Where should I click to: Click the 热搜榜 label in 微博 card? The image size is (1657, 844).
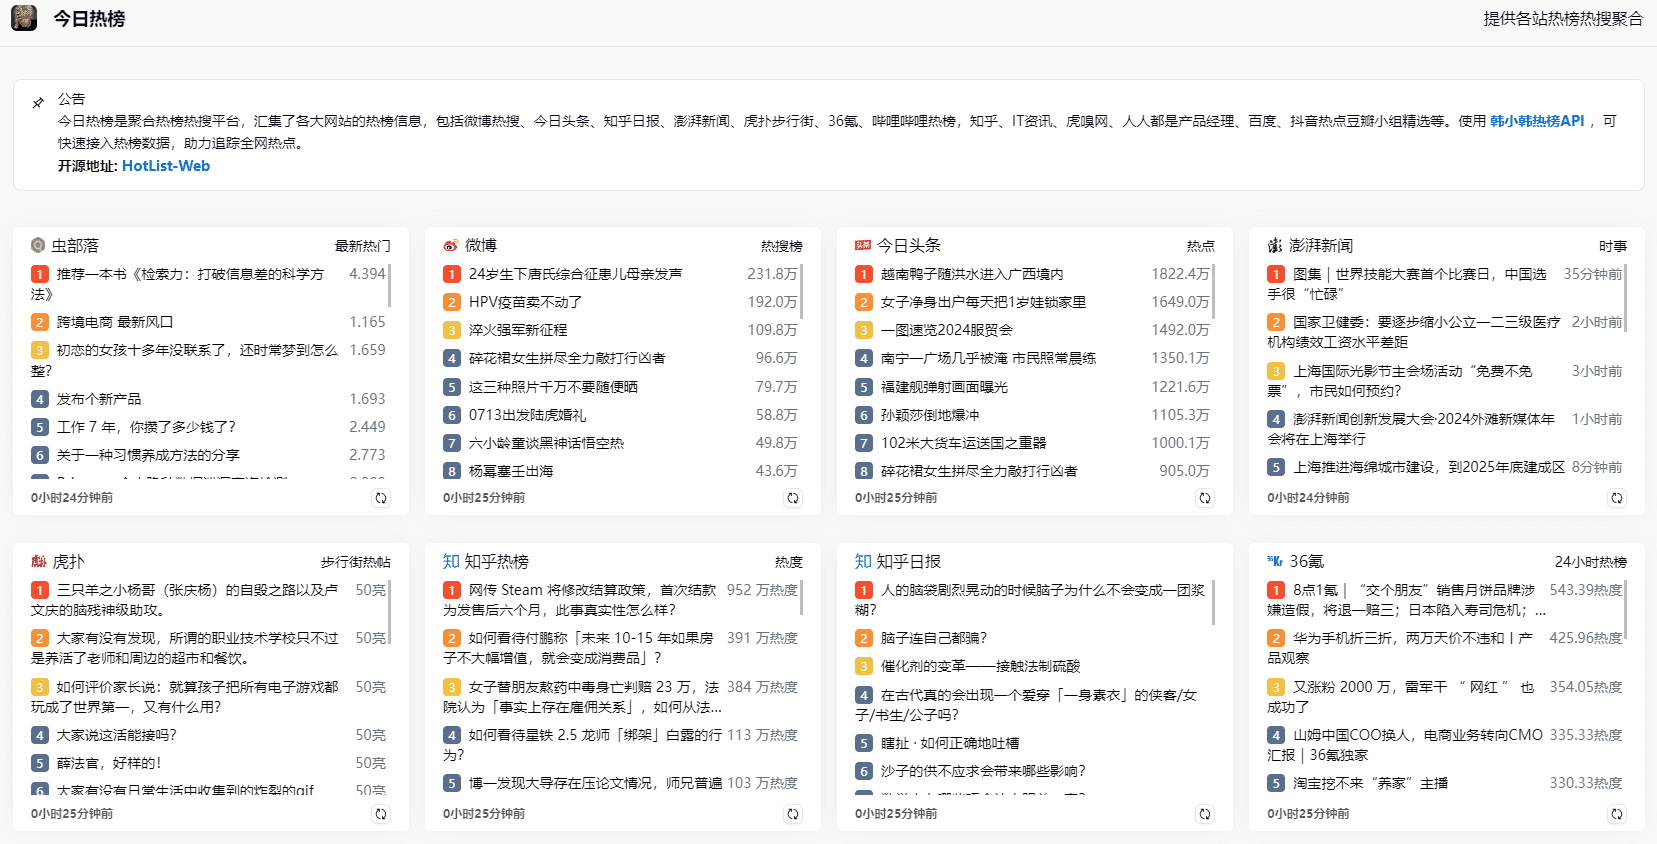(781, 246)
